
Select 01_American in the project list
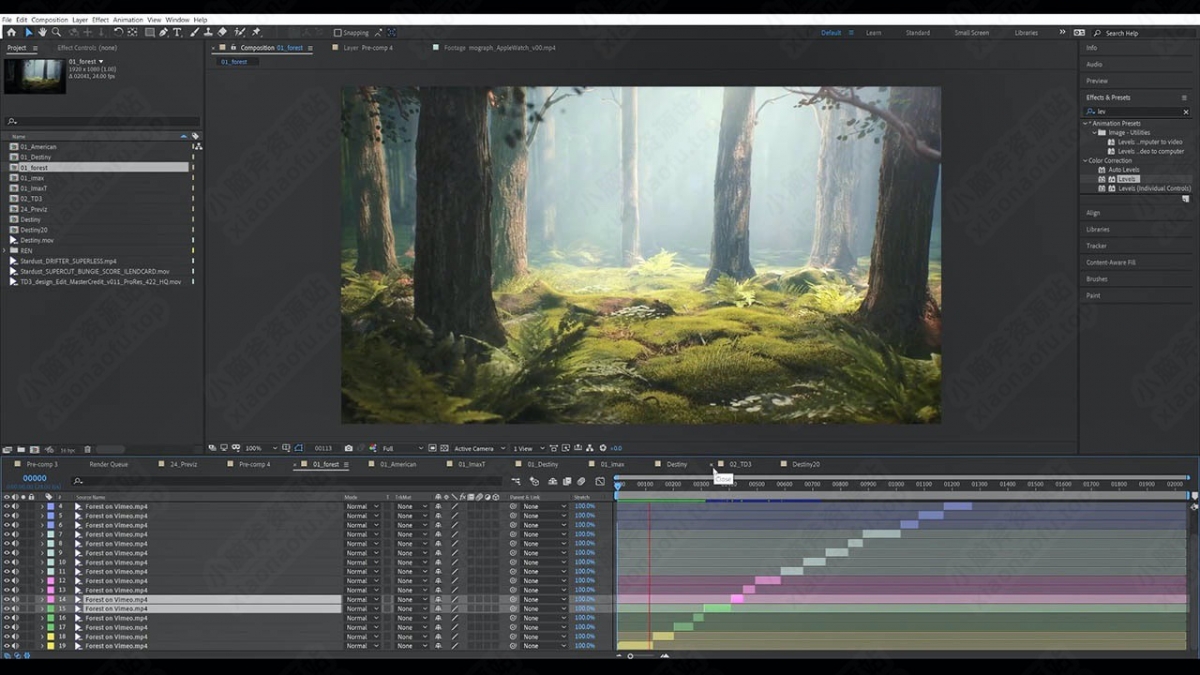(x=38, y=147)
